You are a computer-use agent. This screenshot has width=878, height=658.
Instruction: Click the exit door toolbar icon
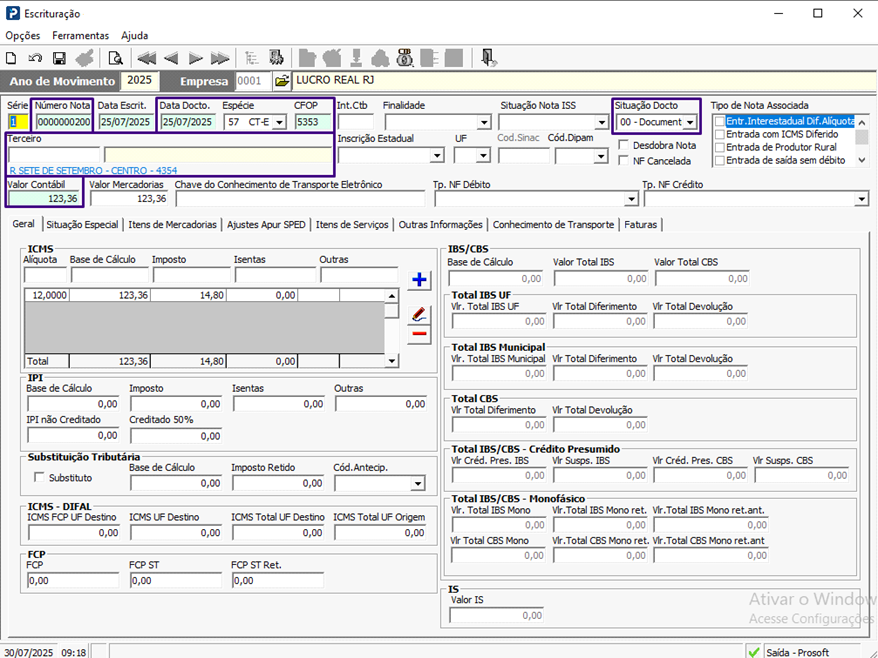pos(487,58)
